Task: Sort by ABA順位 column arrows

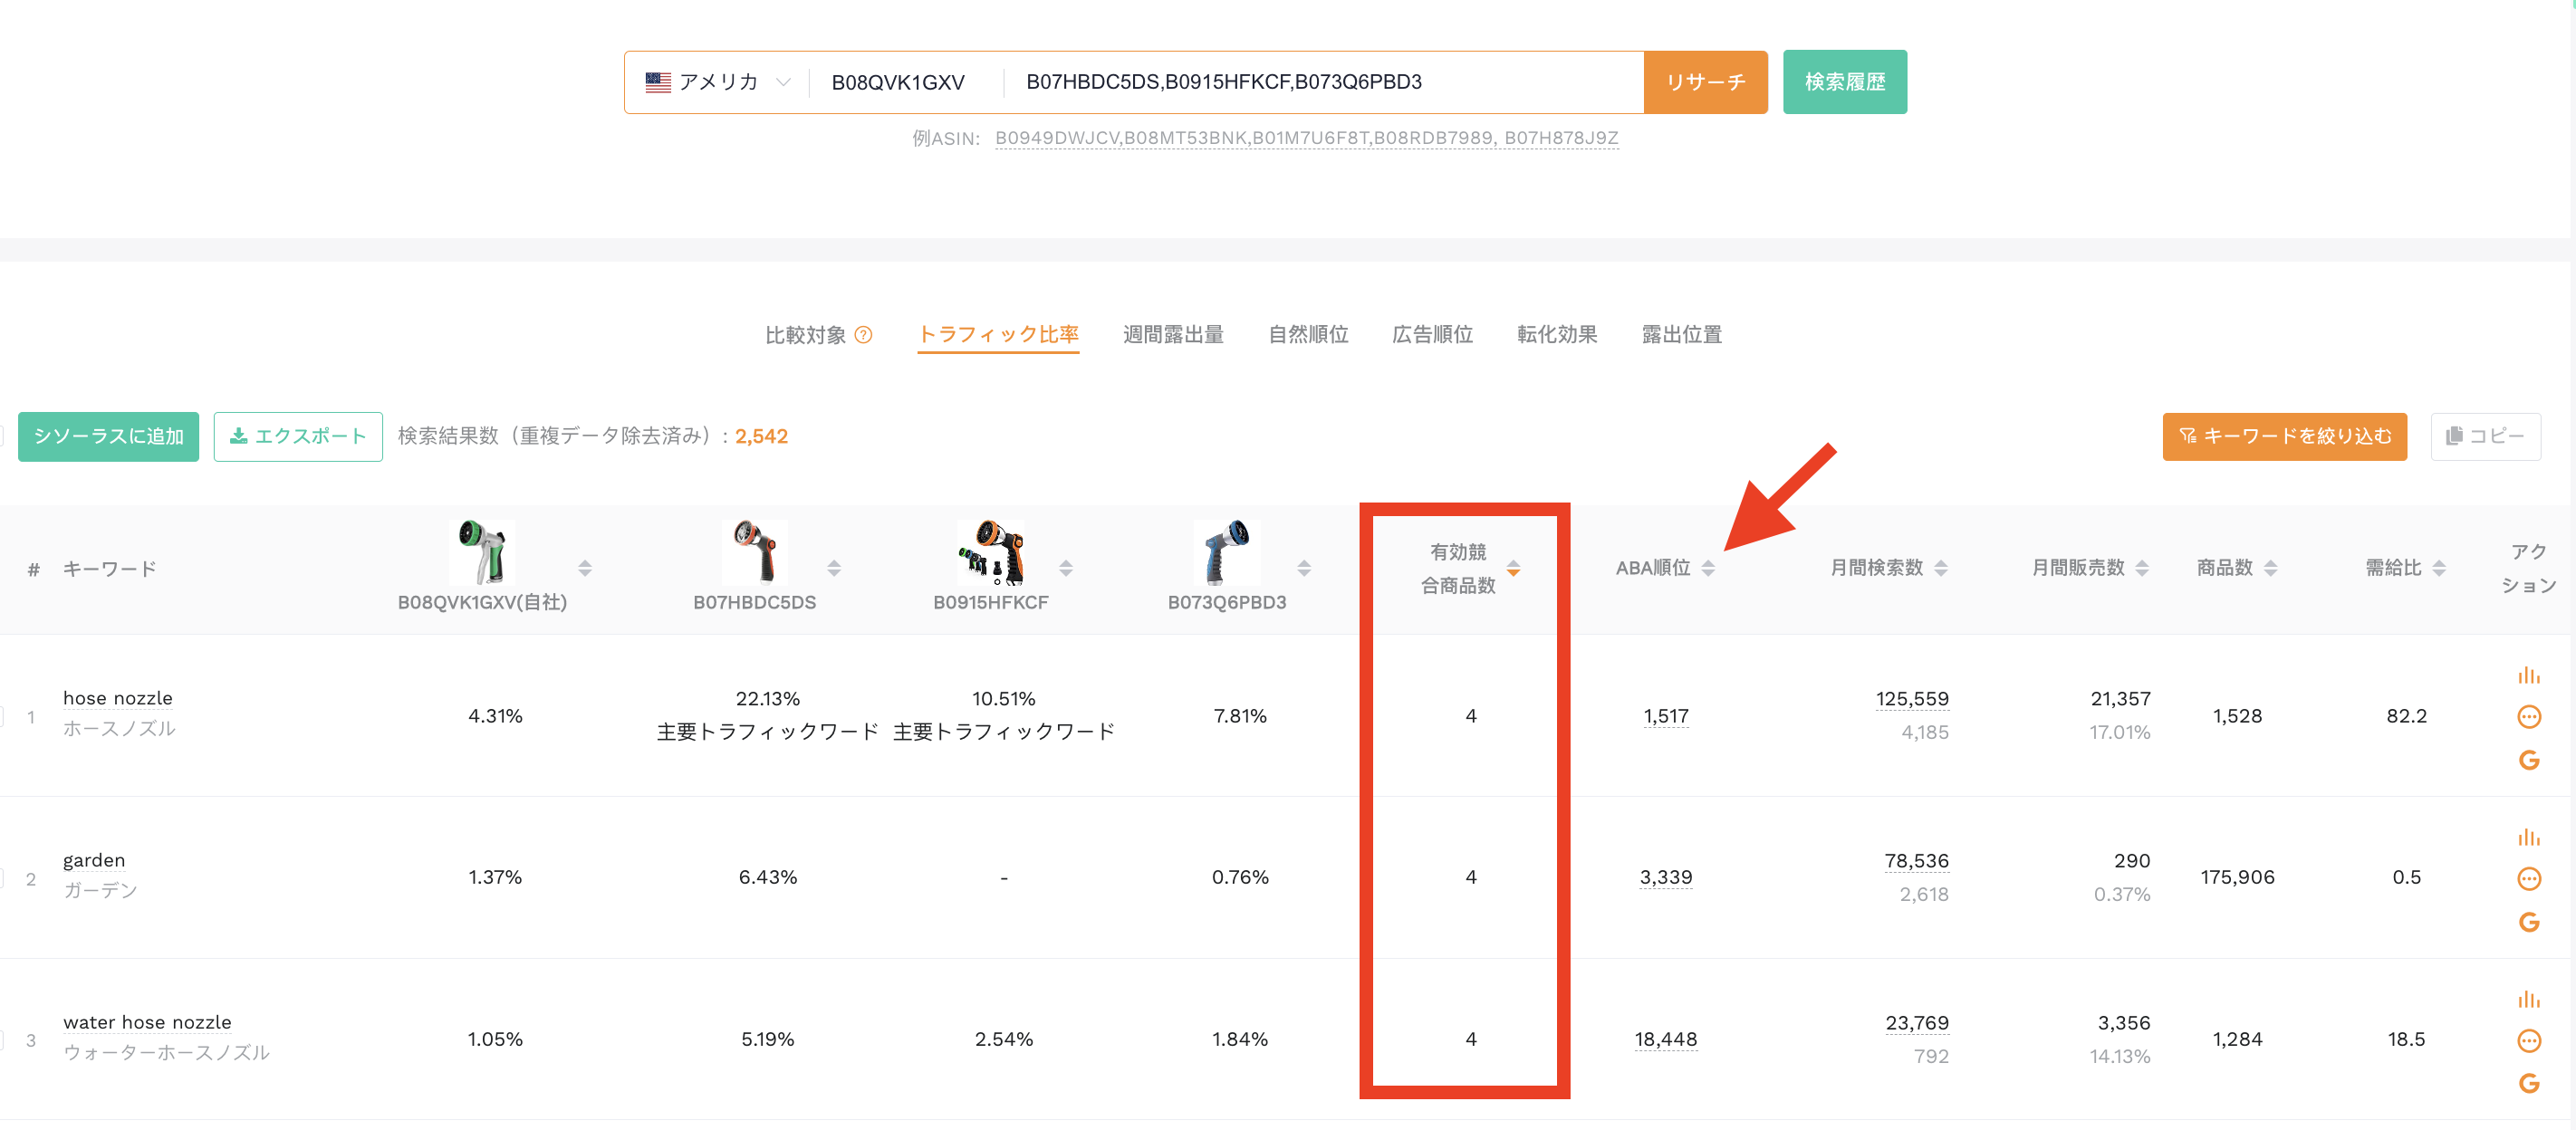Action: tap(1708, 568)
